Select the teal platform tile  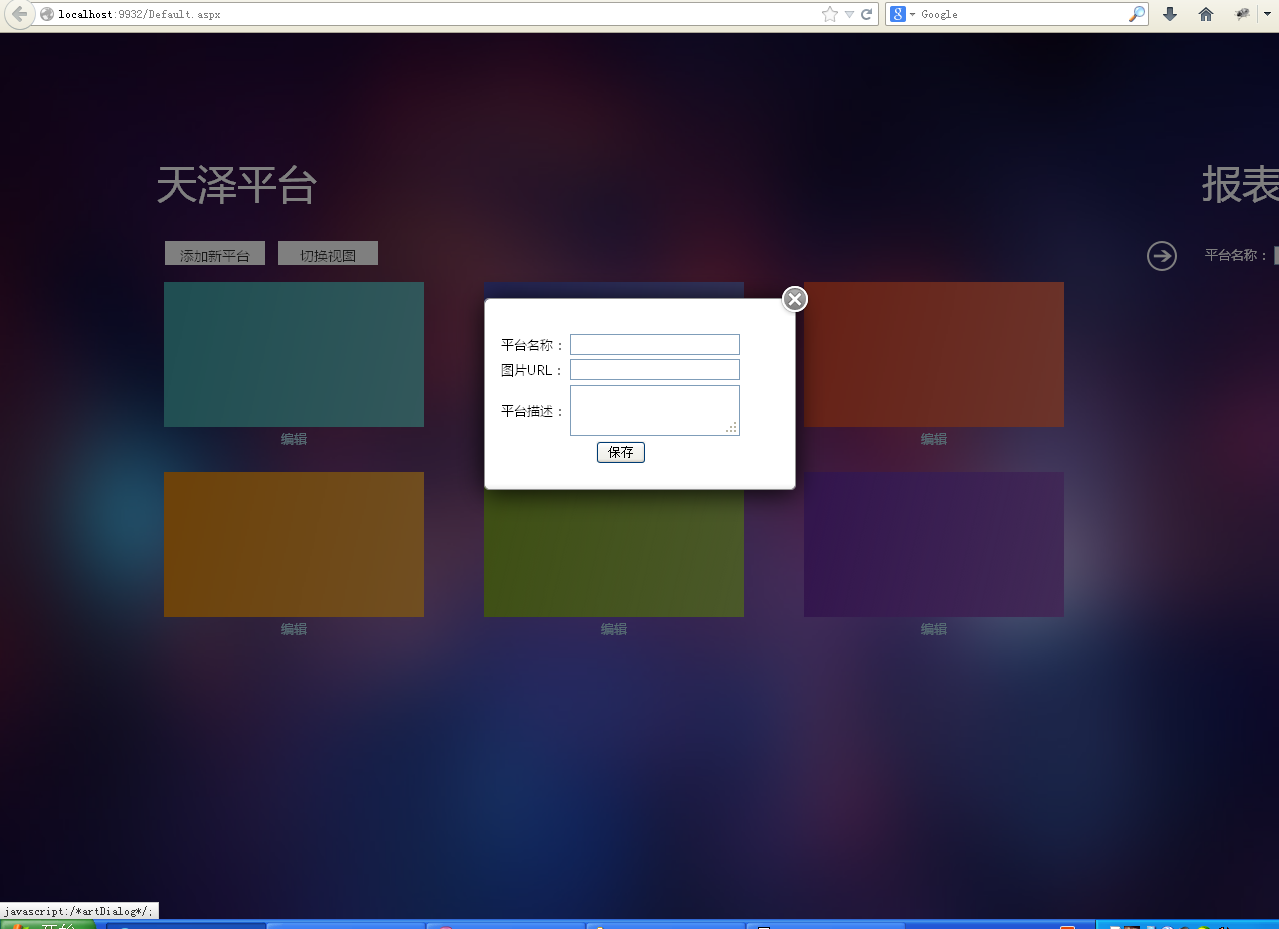[294, 354]
